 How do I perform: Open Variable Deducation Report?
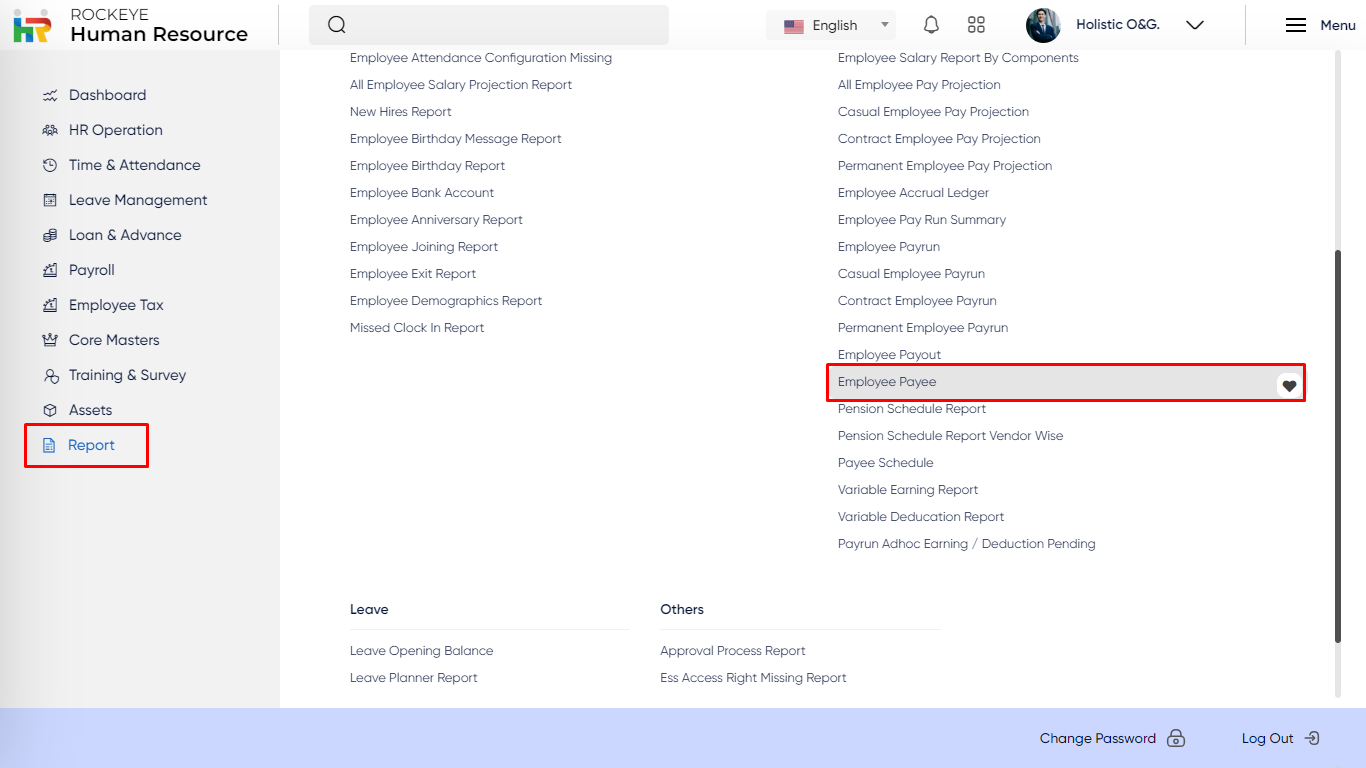coord(921,517)
